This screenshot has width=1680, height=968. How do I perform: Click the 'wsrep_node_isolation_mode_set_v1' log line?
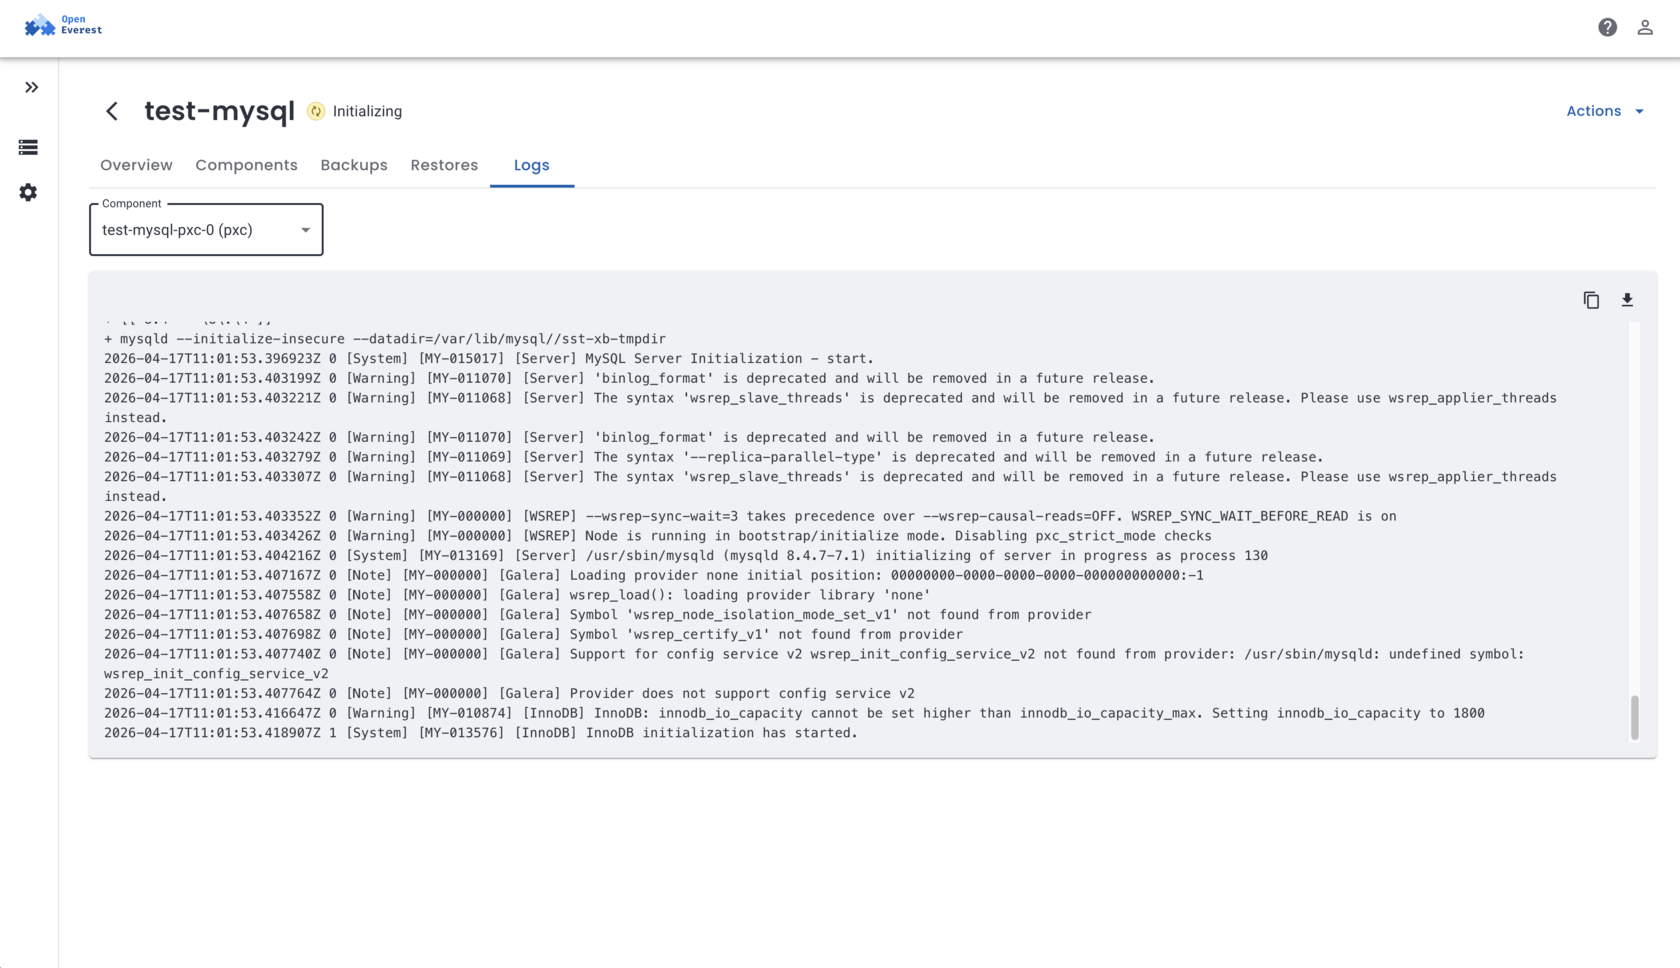tap(598, 615)
